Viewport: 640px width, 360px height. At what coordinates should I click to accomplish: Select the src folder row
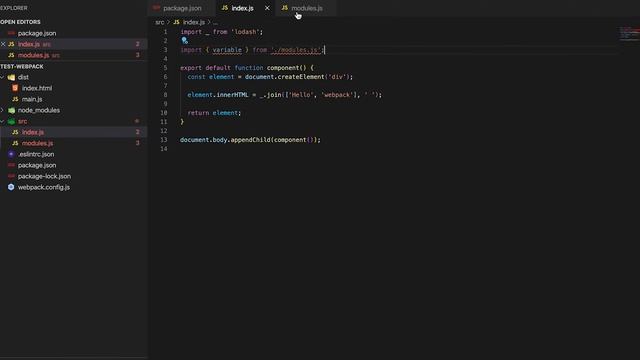[73, 121]
